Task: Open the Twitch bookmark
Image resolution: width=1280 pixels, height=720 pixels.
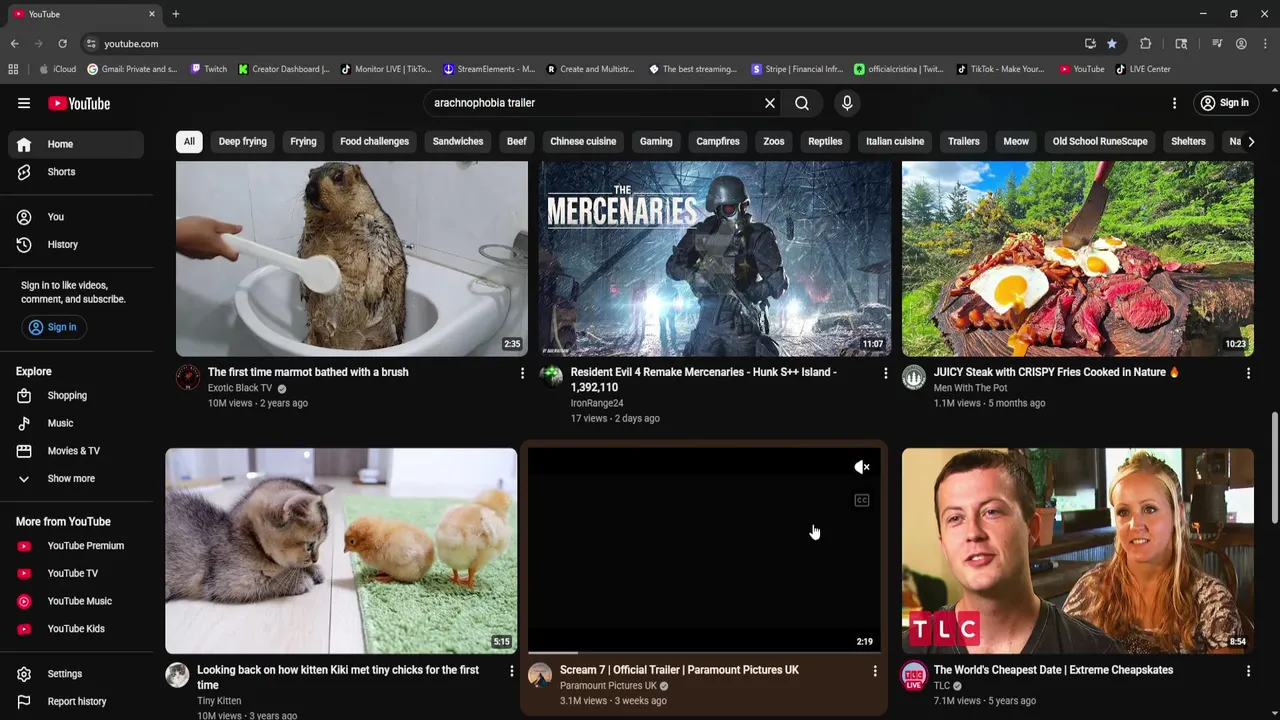Action: (x=209, y=69)
